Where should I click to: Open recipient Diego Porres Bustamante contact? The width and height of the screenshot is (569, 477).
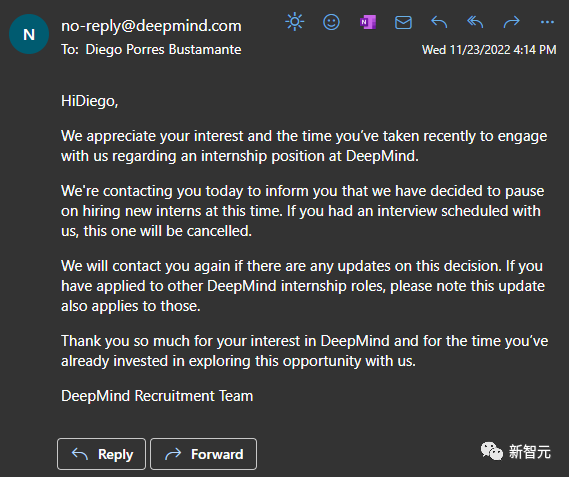pos(163,49)
